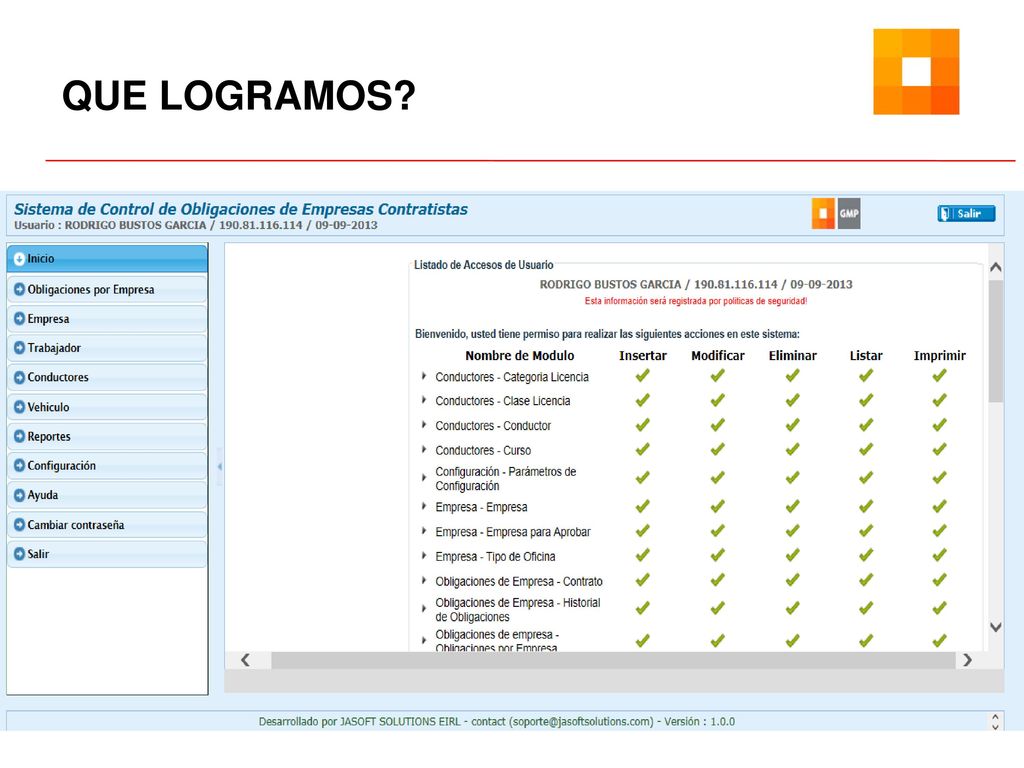Expand the Empresa - Empresa para Aprobar row
The width and height of the screenshot is (1024, 768).
[424, 531]
